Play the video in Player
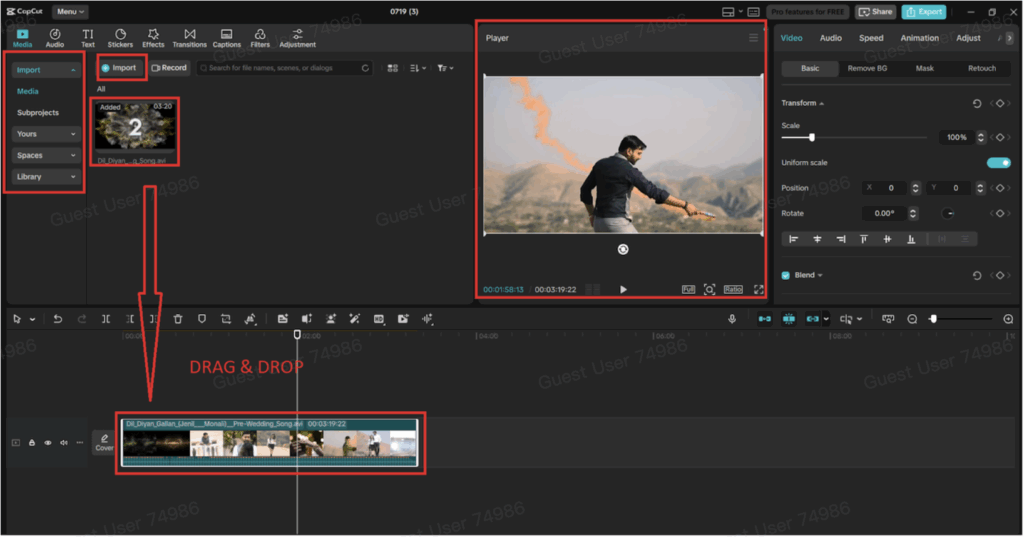Image resolution: width=1024 pixels, height=537 pixels. click(623, 289)
